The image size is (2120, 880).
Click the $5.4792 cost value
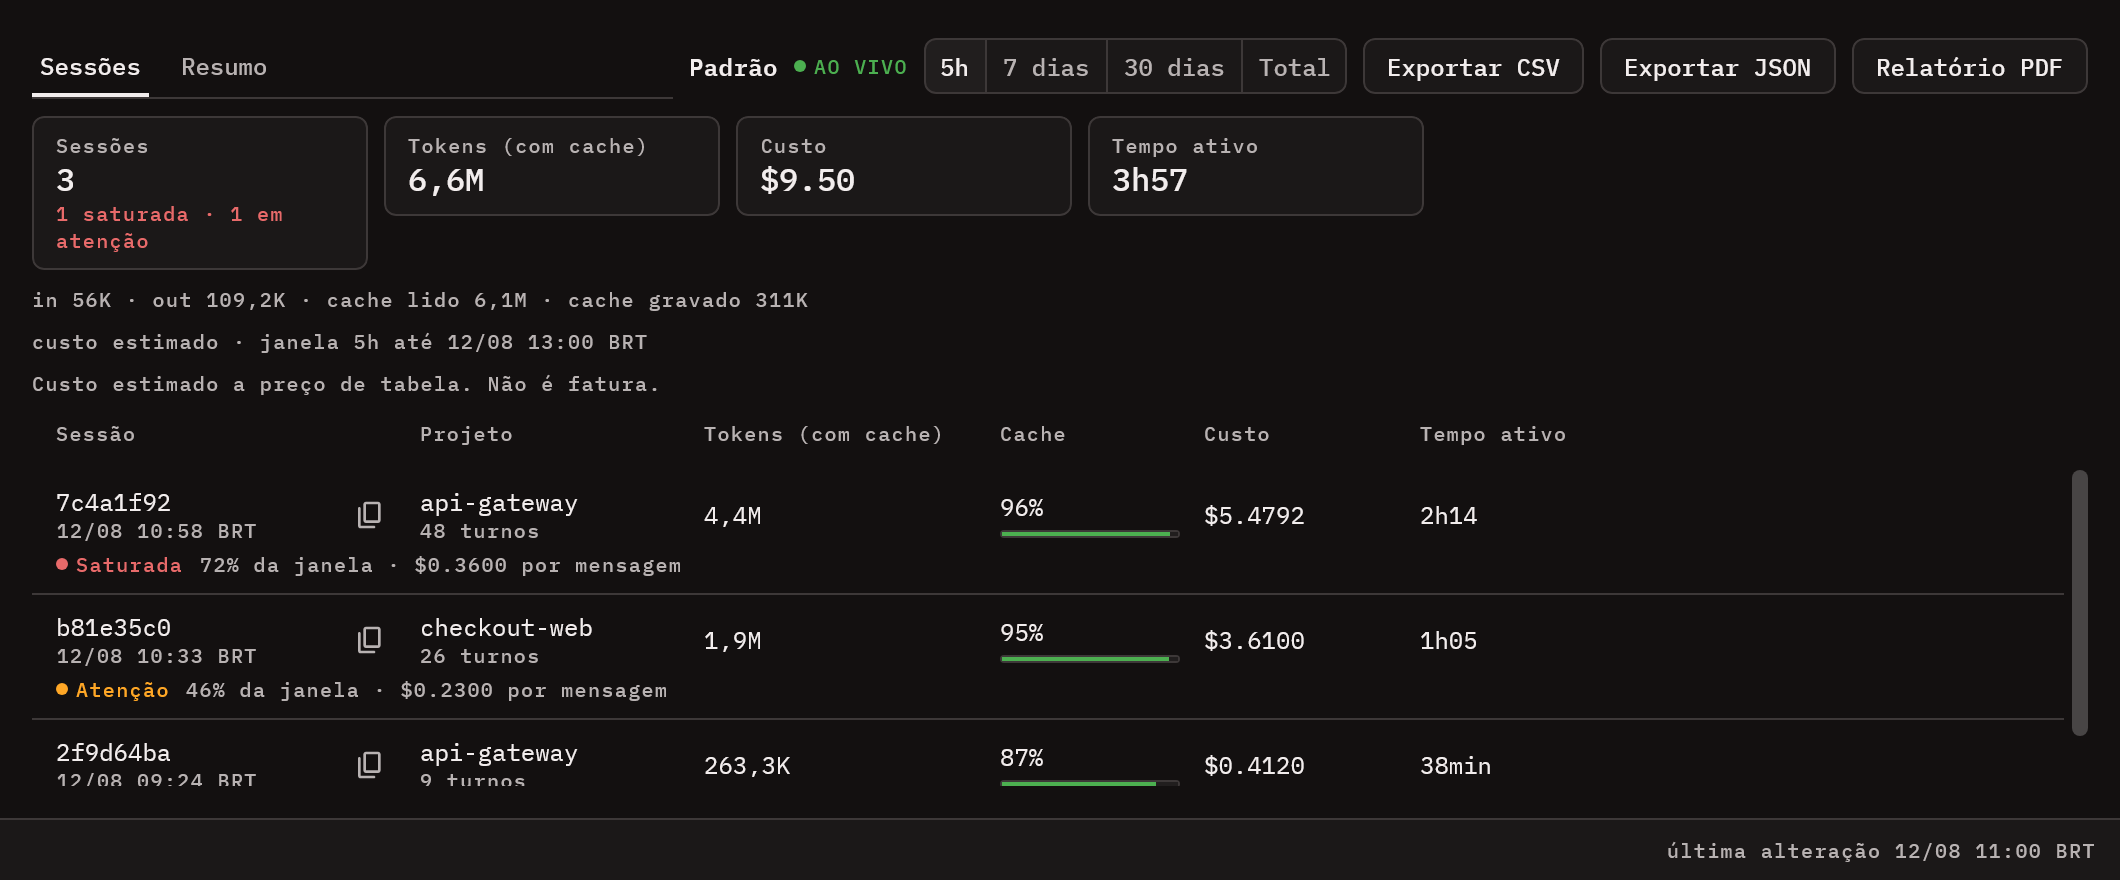click(x=1254, y=515)
